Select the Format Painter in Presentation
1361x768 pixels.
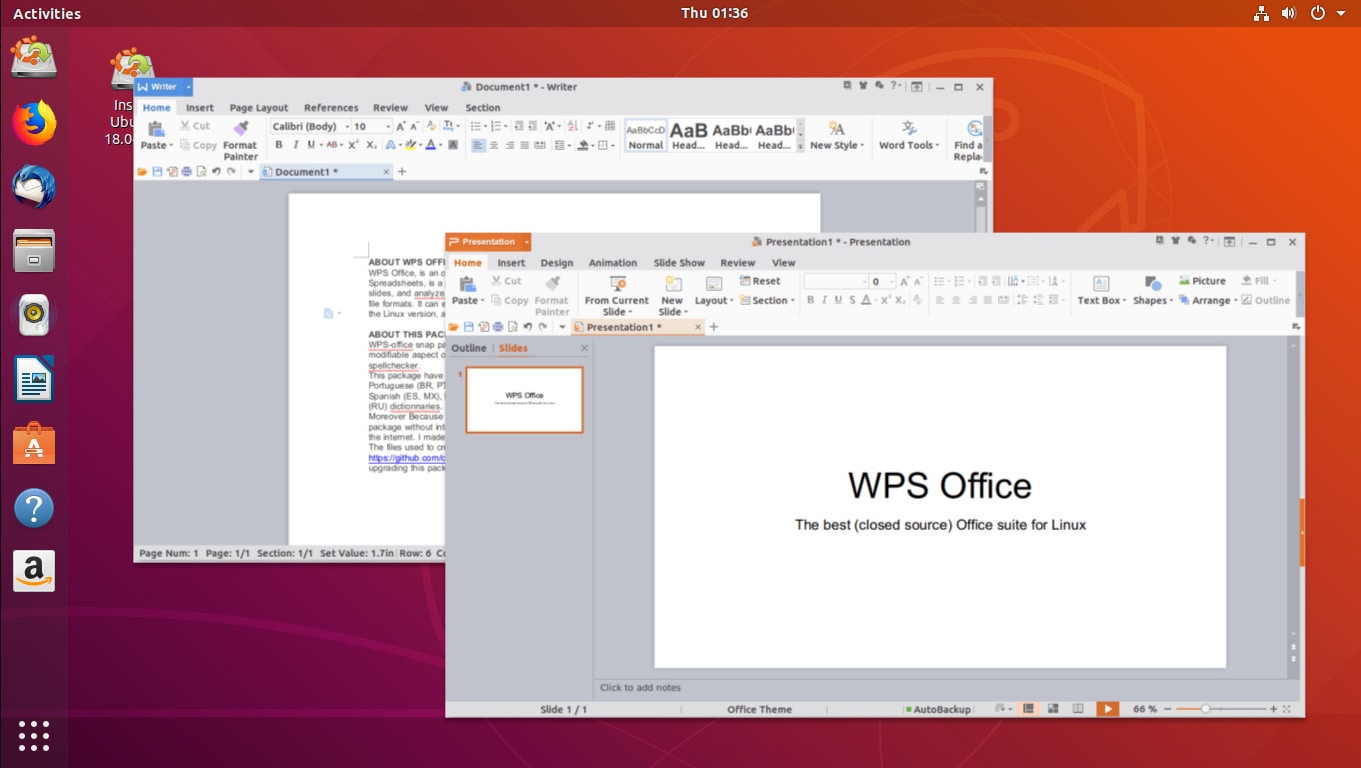(x=552, y=297)
